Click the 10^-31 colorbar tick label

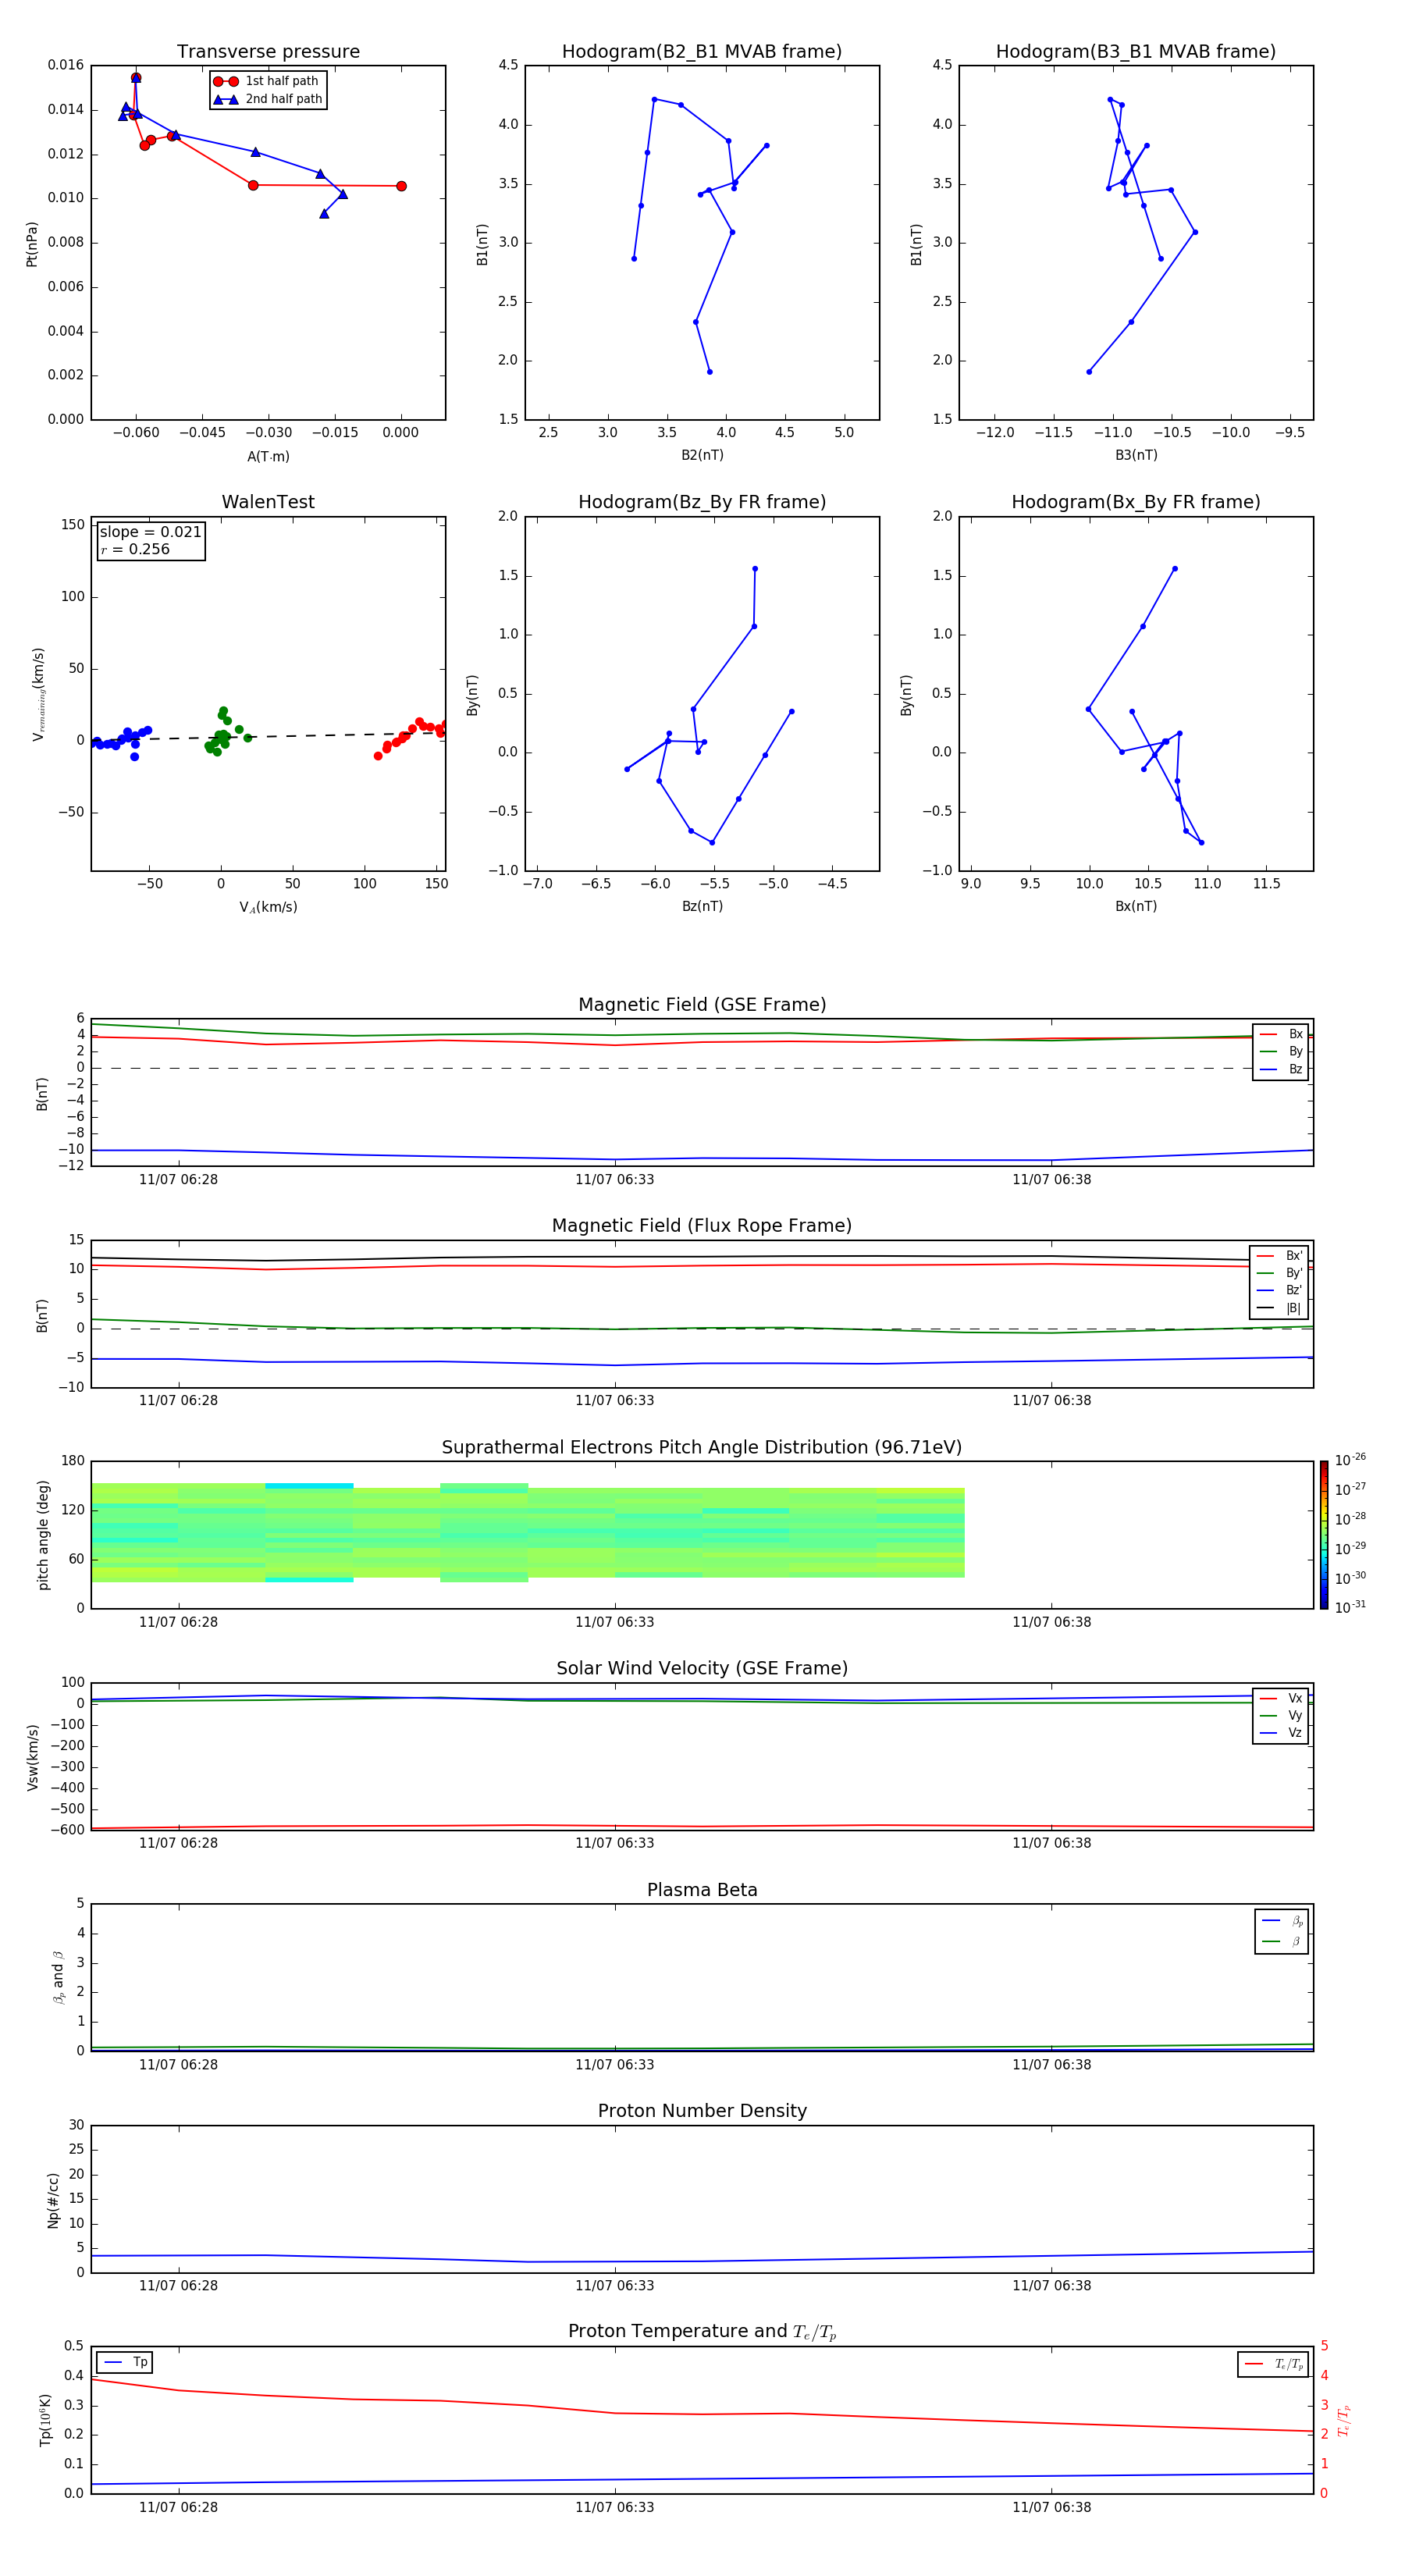coord(1350,1607)
